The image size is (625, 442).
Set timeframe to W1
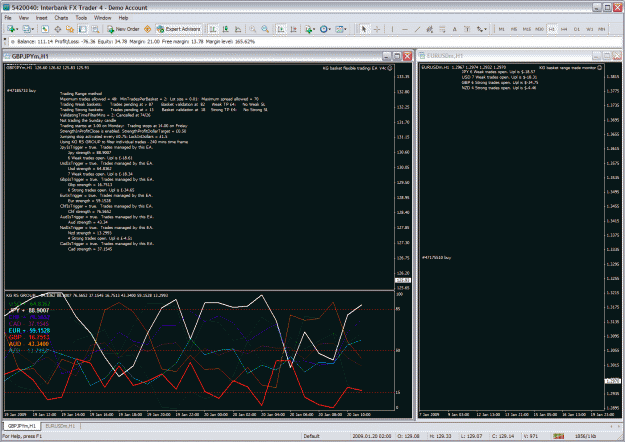590,29
